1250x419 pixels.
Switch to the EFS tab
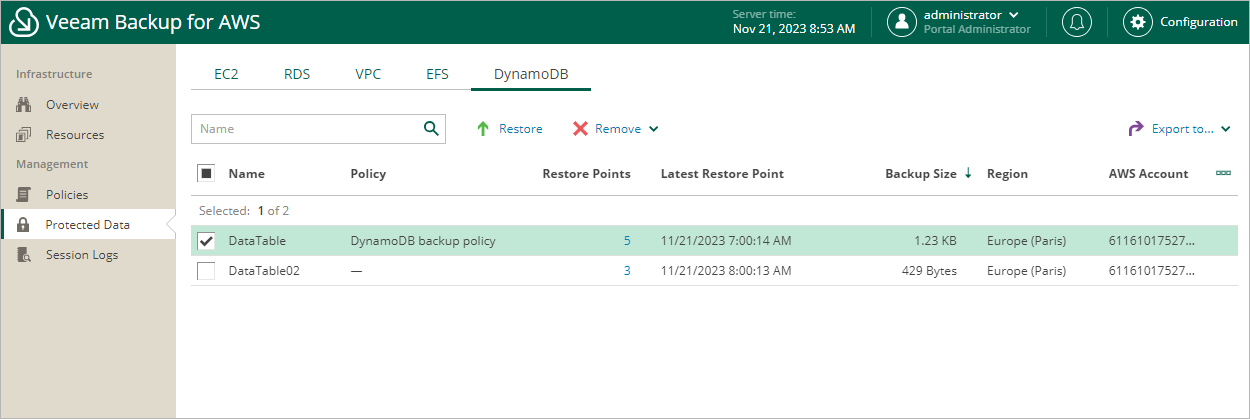pyautogui.click(x=437, y=74)
